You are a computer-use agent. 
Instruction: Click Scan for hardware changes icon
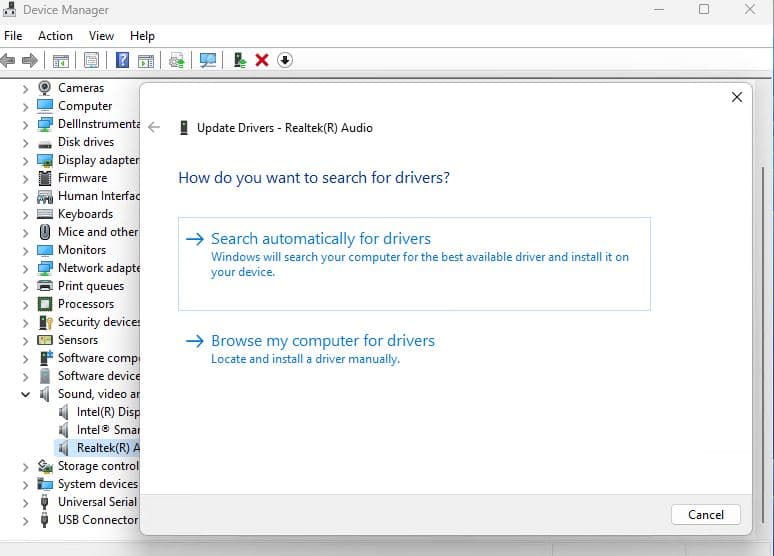pyautogui.click(x=208, y=60)
